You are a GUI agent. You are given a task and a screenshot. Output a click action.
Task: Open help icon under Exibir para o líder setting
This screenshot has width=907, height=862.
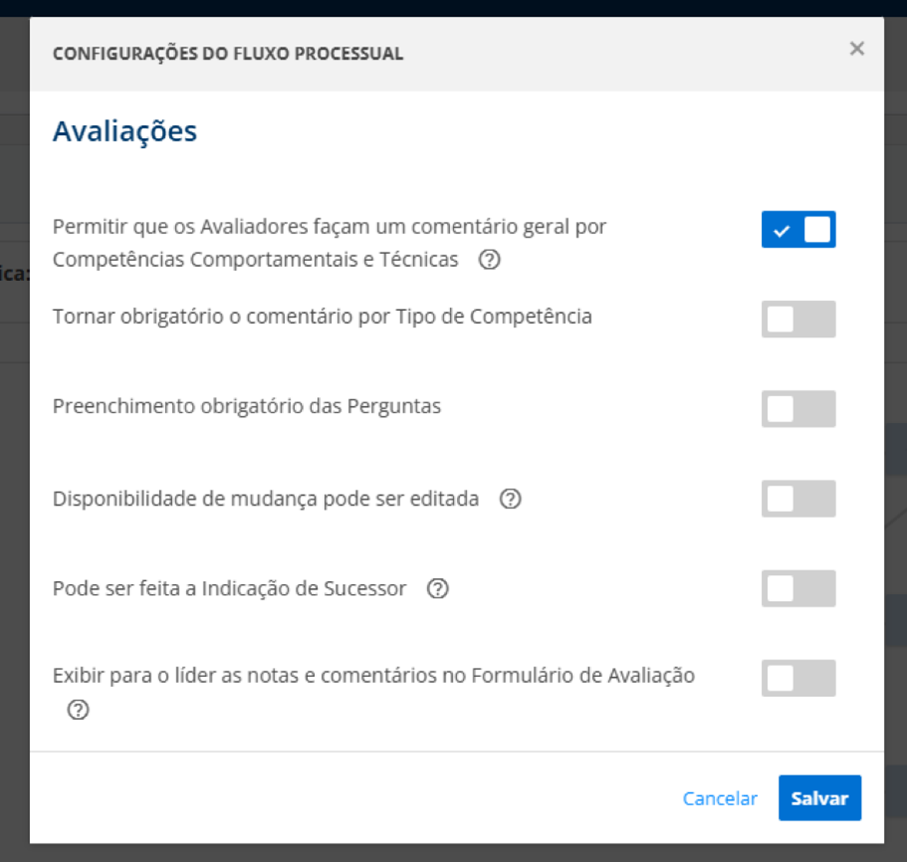[77, 711]
